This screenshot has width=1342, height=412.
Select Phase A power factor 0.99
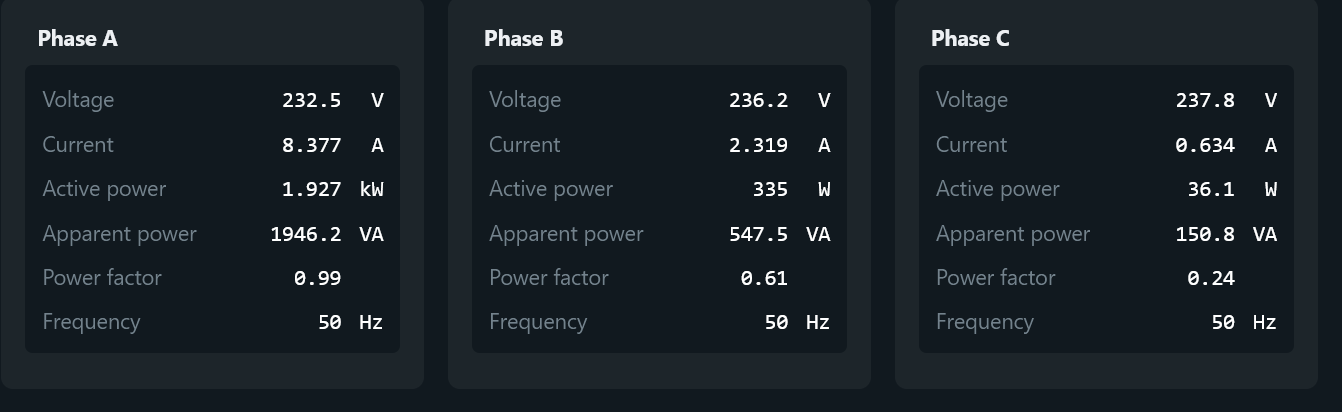(318, 278)
